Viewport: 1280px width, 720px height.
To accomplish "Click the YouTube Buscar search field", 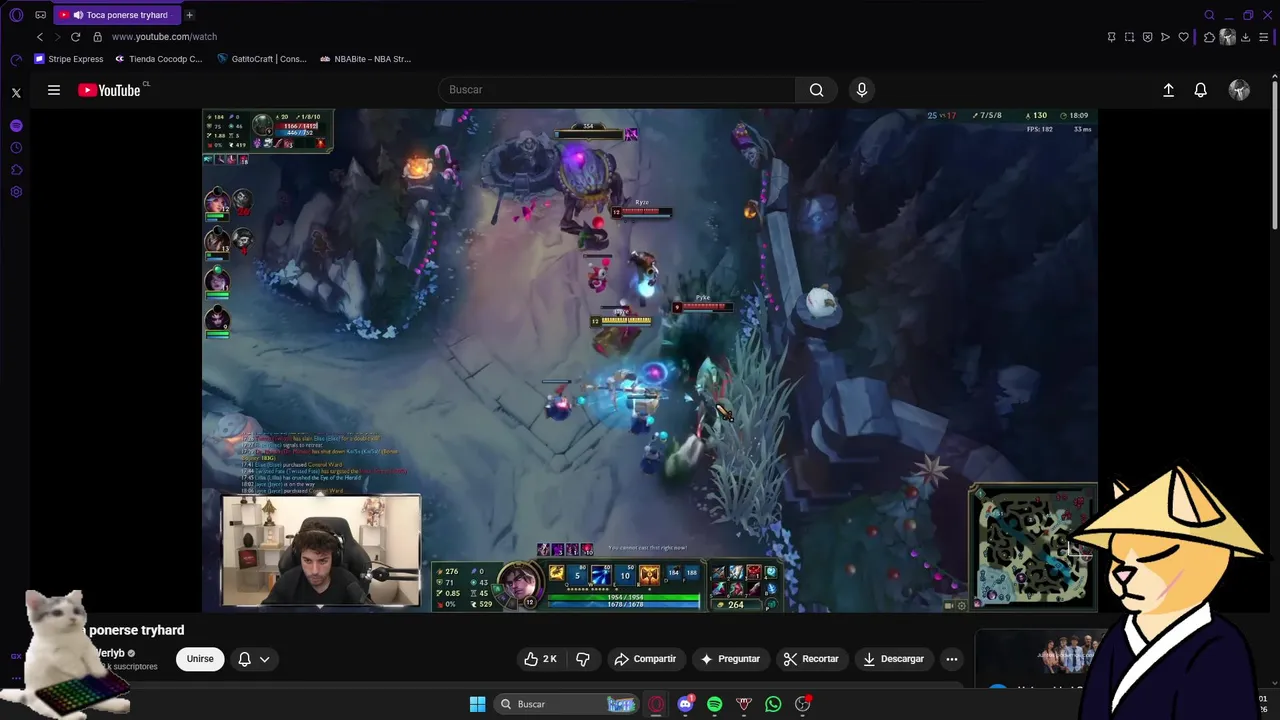I will point(617,90).
